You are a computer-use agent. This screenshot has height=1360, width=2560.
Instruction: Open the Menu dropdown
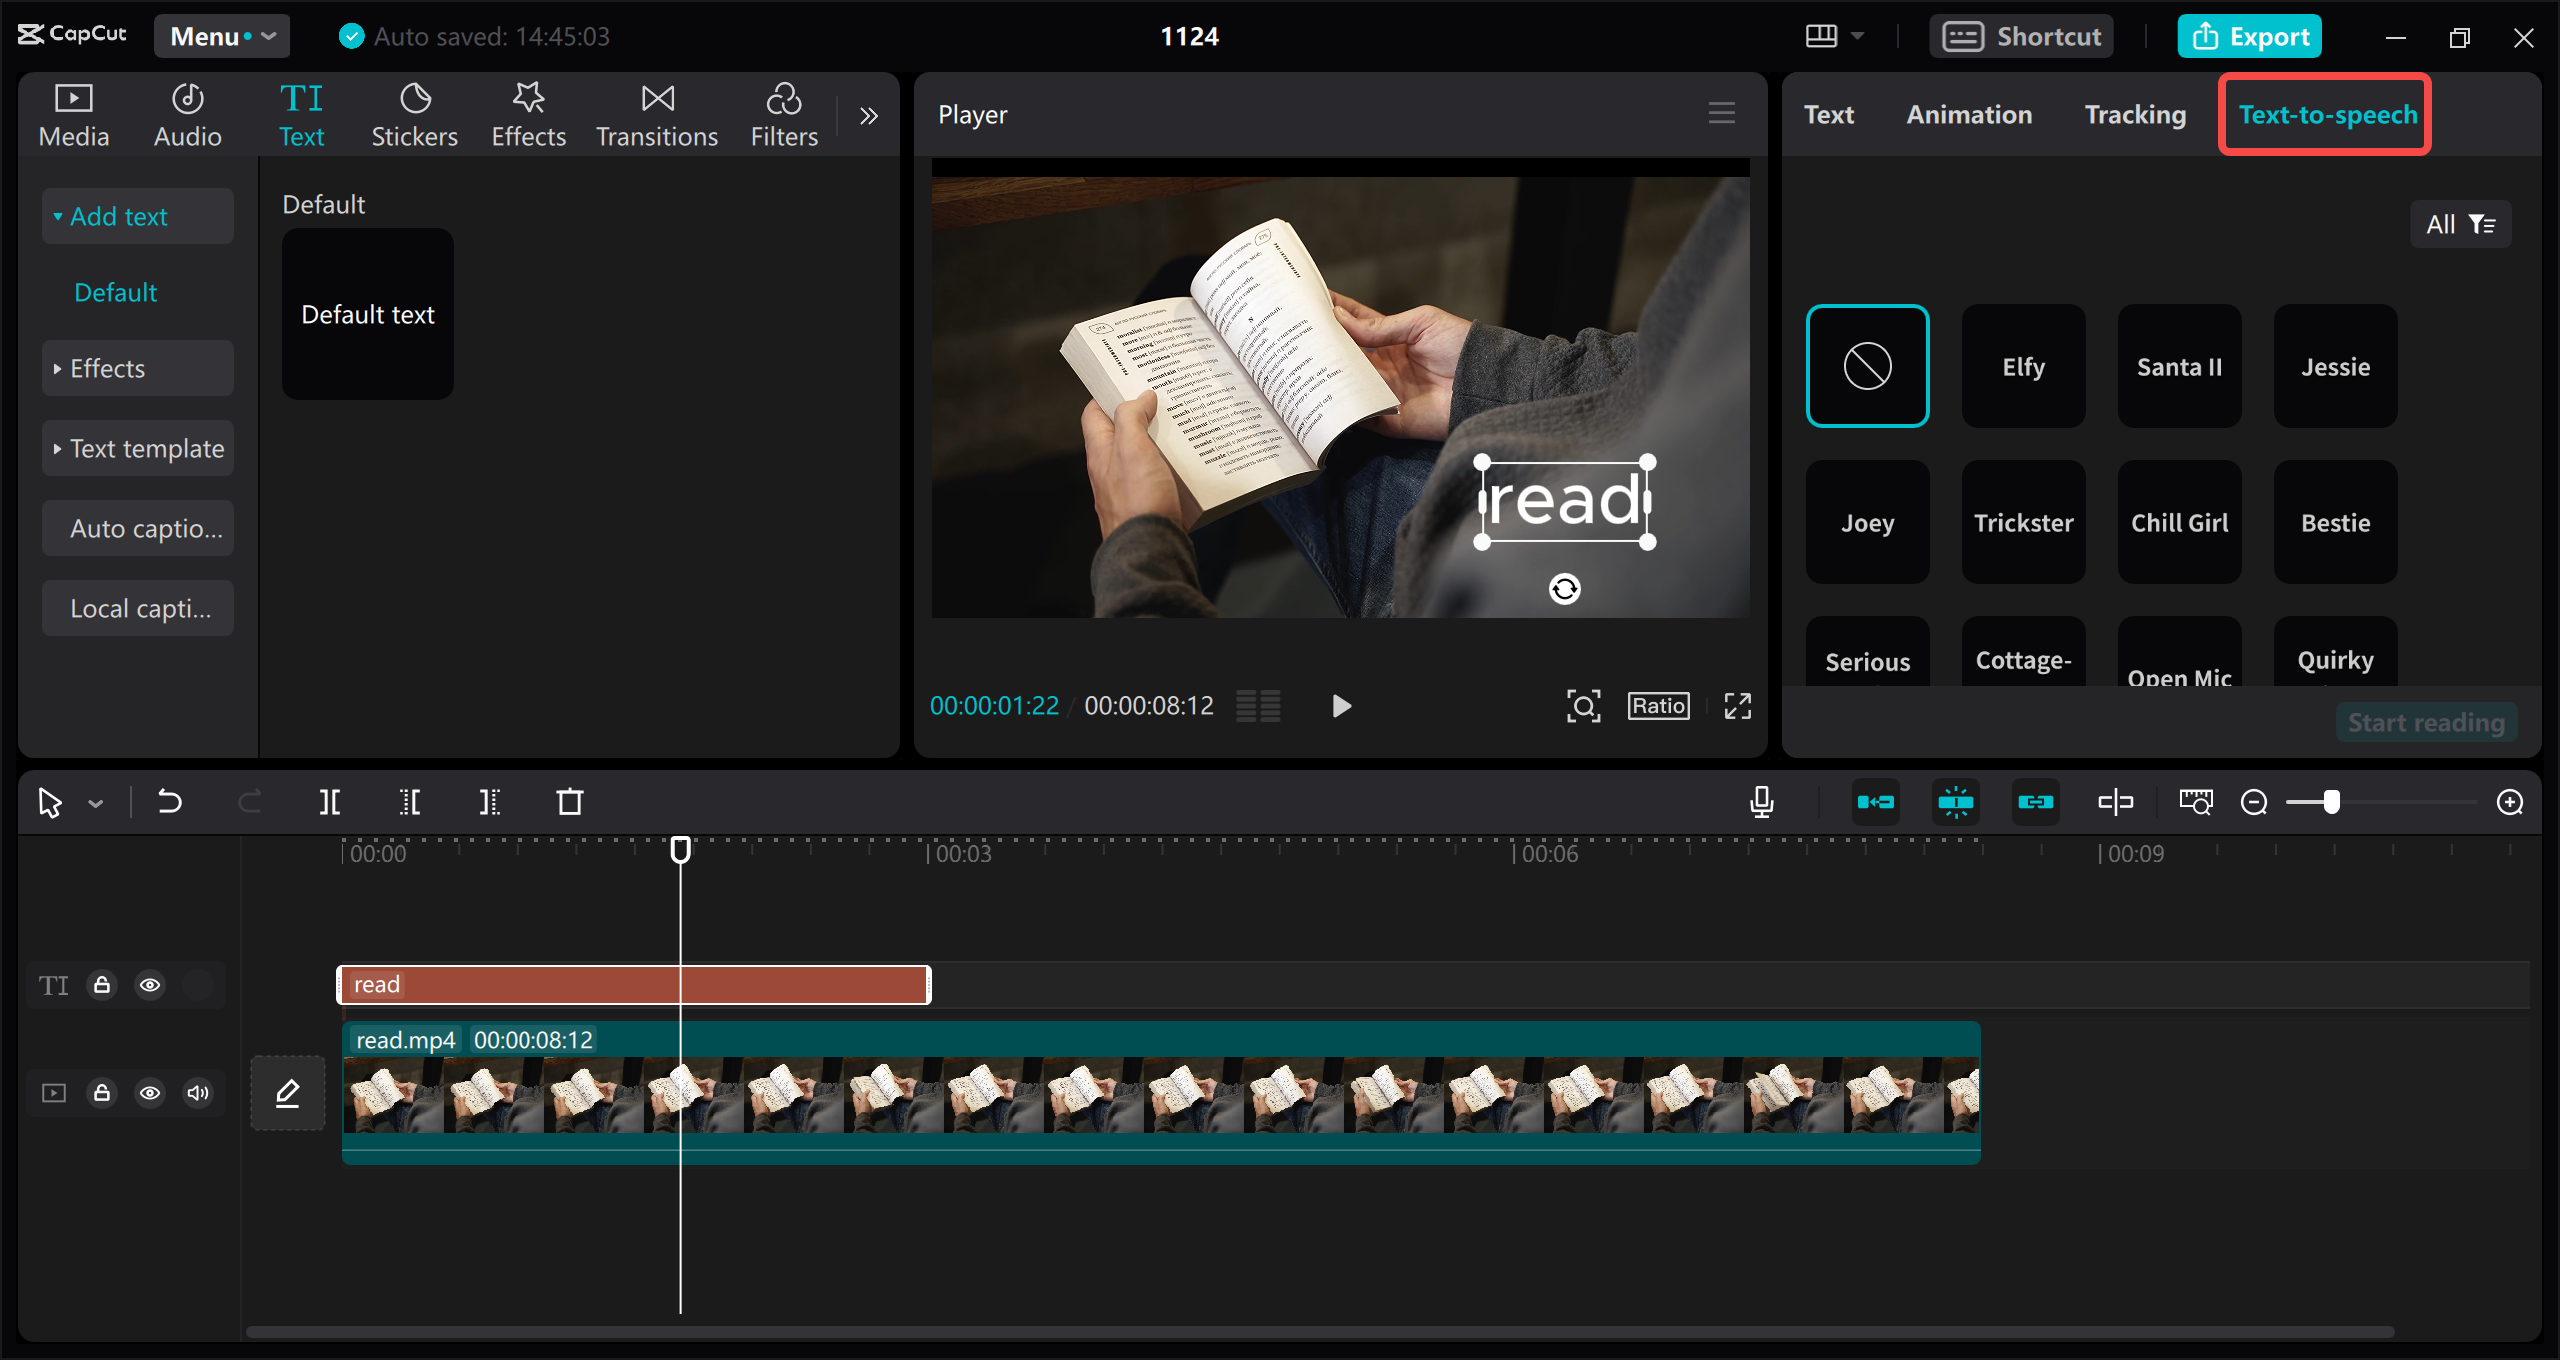(x=221, y=36)
